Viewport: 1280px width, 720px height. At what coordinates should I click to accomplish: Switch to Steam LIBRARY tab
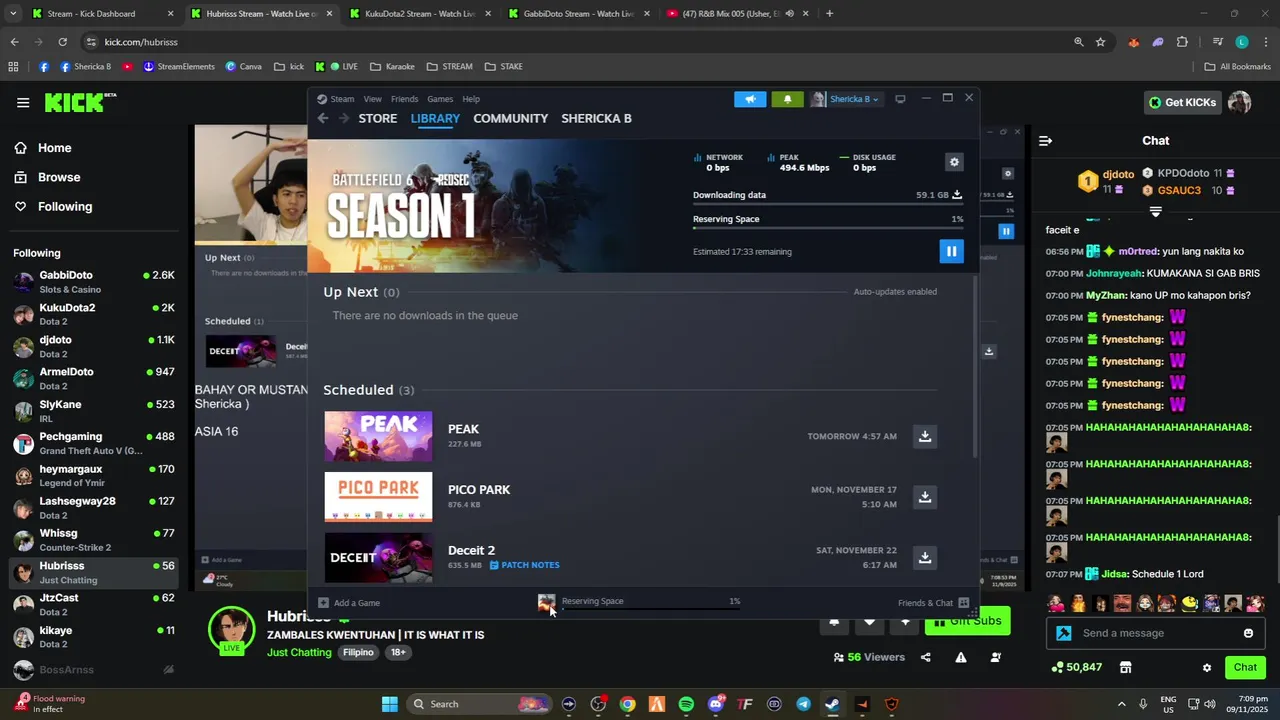435,118
